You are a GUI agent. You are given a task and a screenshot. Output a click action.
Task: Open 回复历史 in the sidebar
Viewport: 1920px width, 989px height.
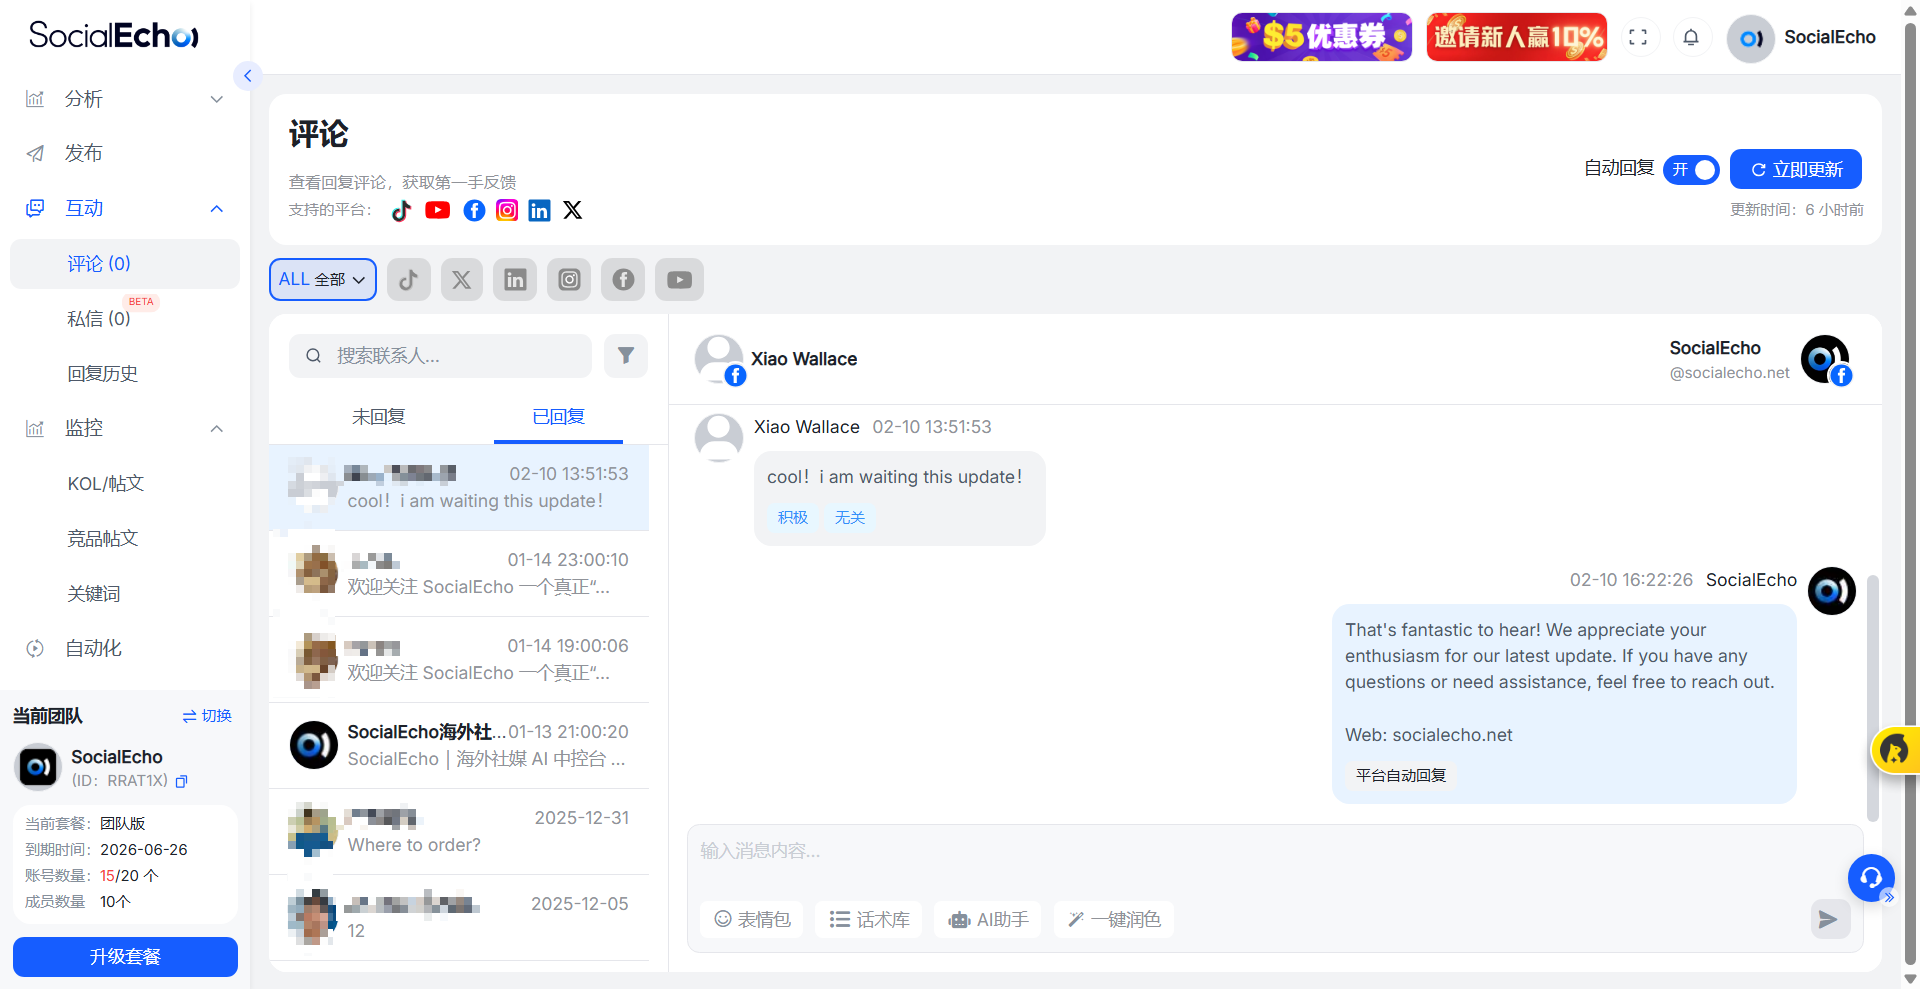pyautogui.click(x=125, y=373)
